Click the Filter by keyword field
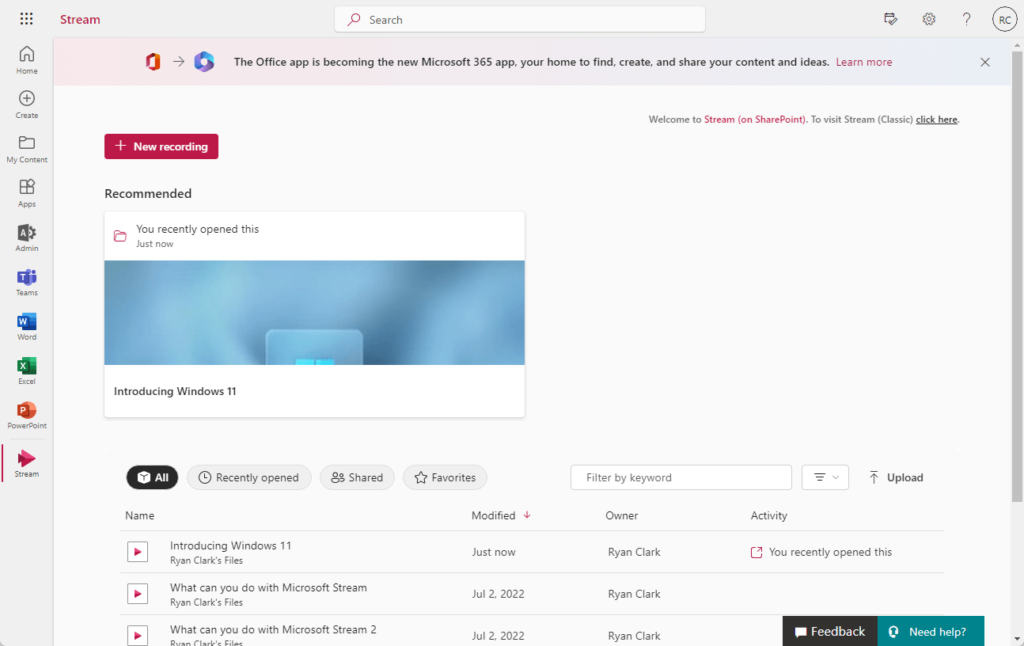The image size is (1024, 646). (680, 477)
